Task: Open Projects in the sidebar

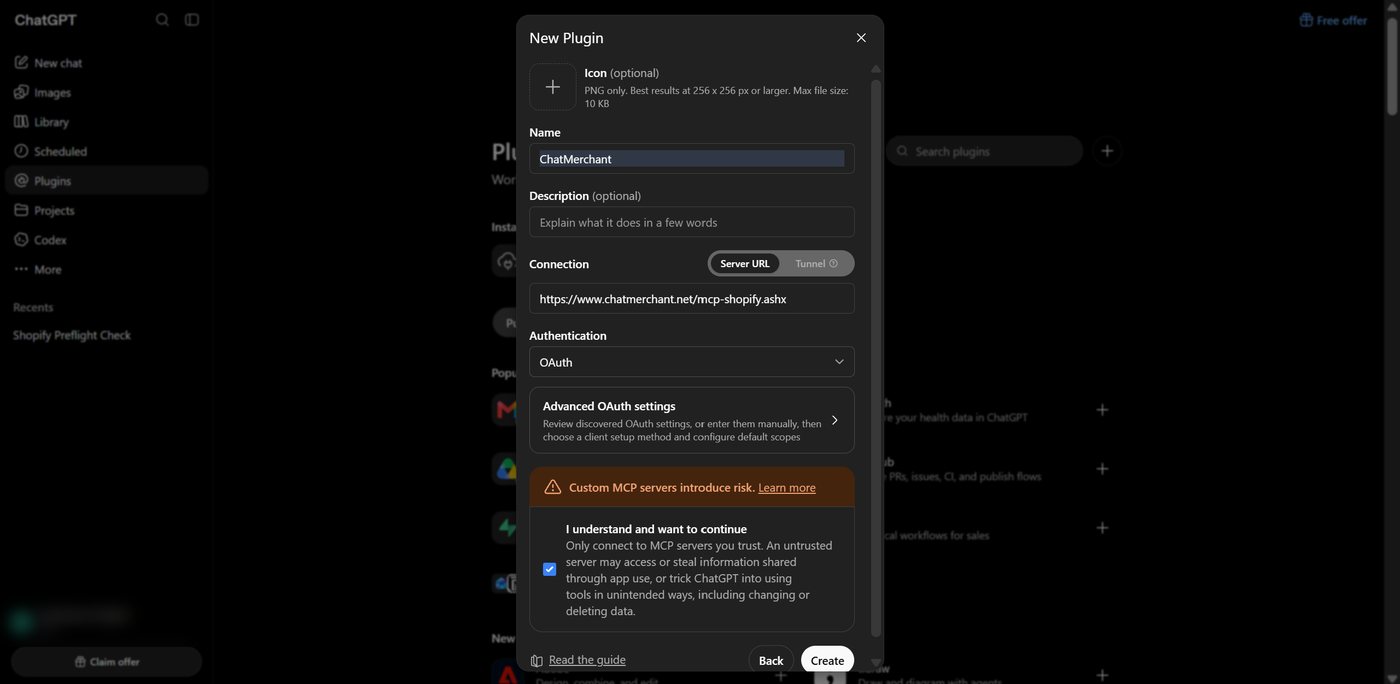Action: pos(107,210)
